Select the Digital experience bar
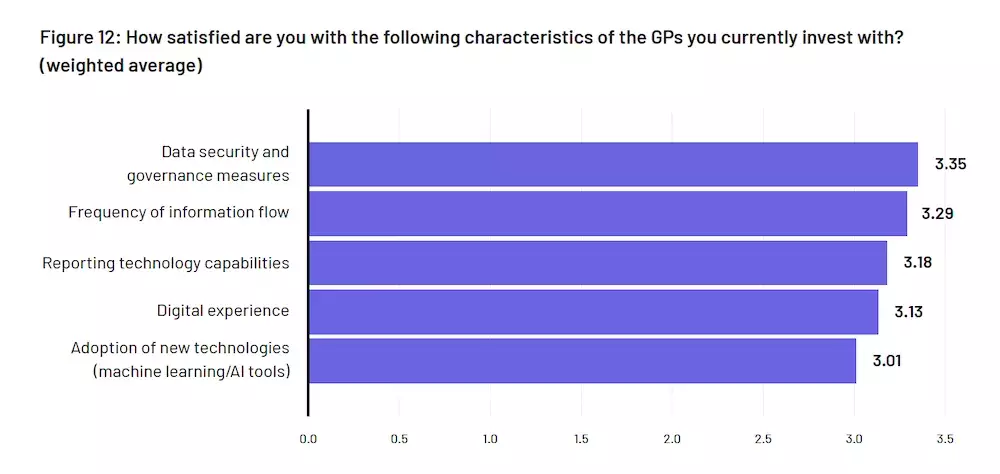The image size is (1000, 474). 592,311
